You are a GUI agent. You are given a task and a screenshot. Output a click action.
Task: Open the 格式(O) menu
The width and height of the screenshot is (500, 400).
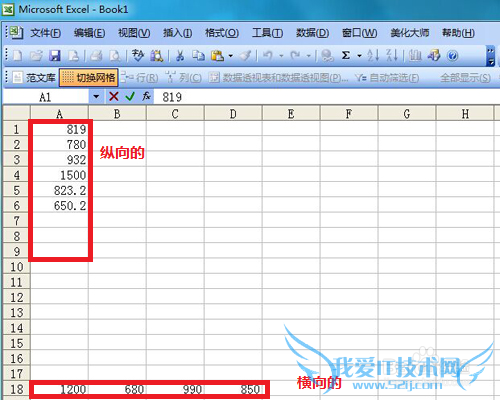point(222,33)
